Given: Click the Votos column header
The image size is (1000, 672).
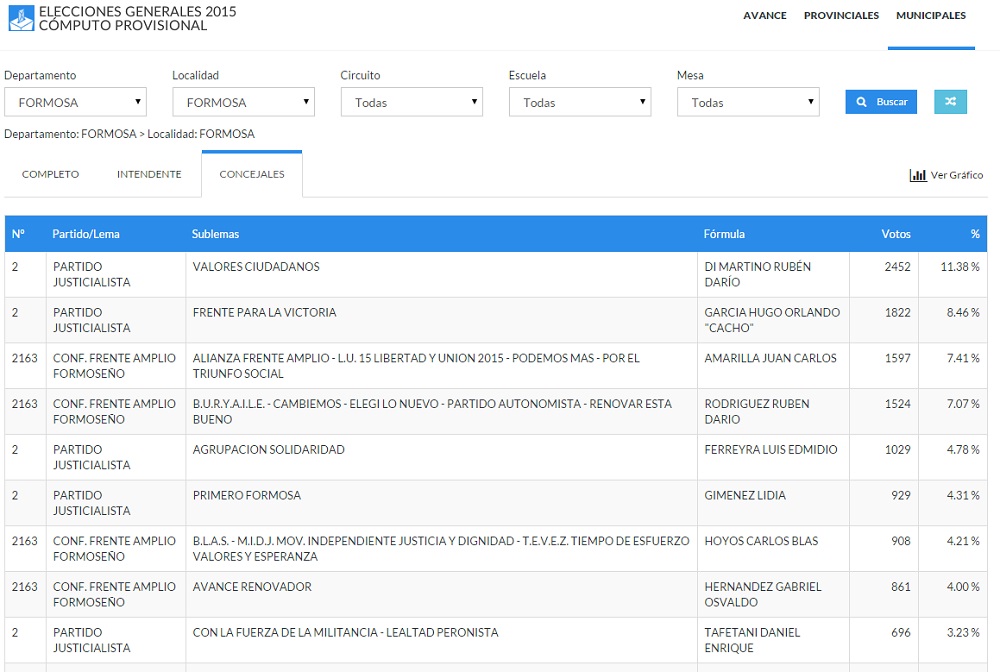Looking at the screenshot, I should tap(895, 234).
